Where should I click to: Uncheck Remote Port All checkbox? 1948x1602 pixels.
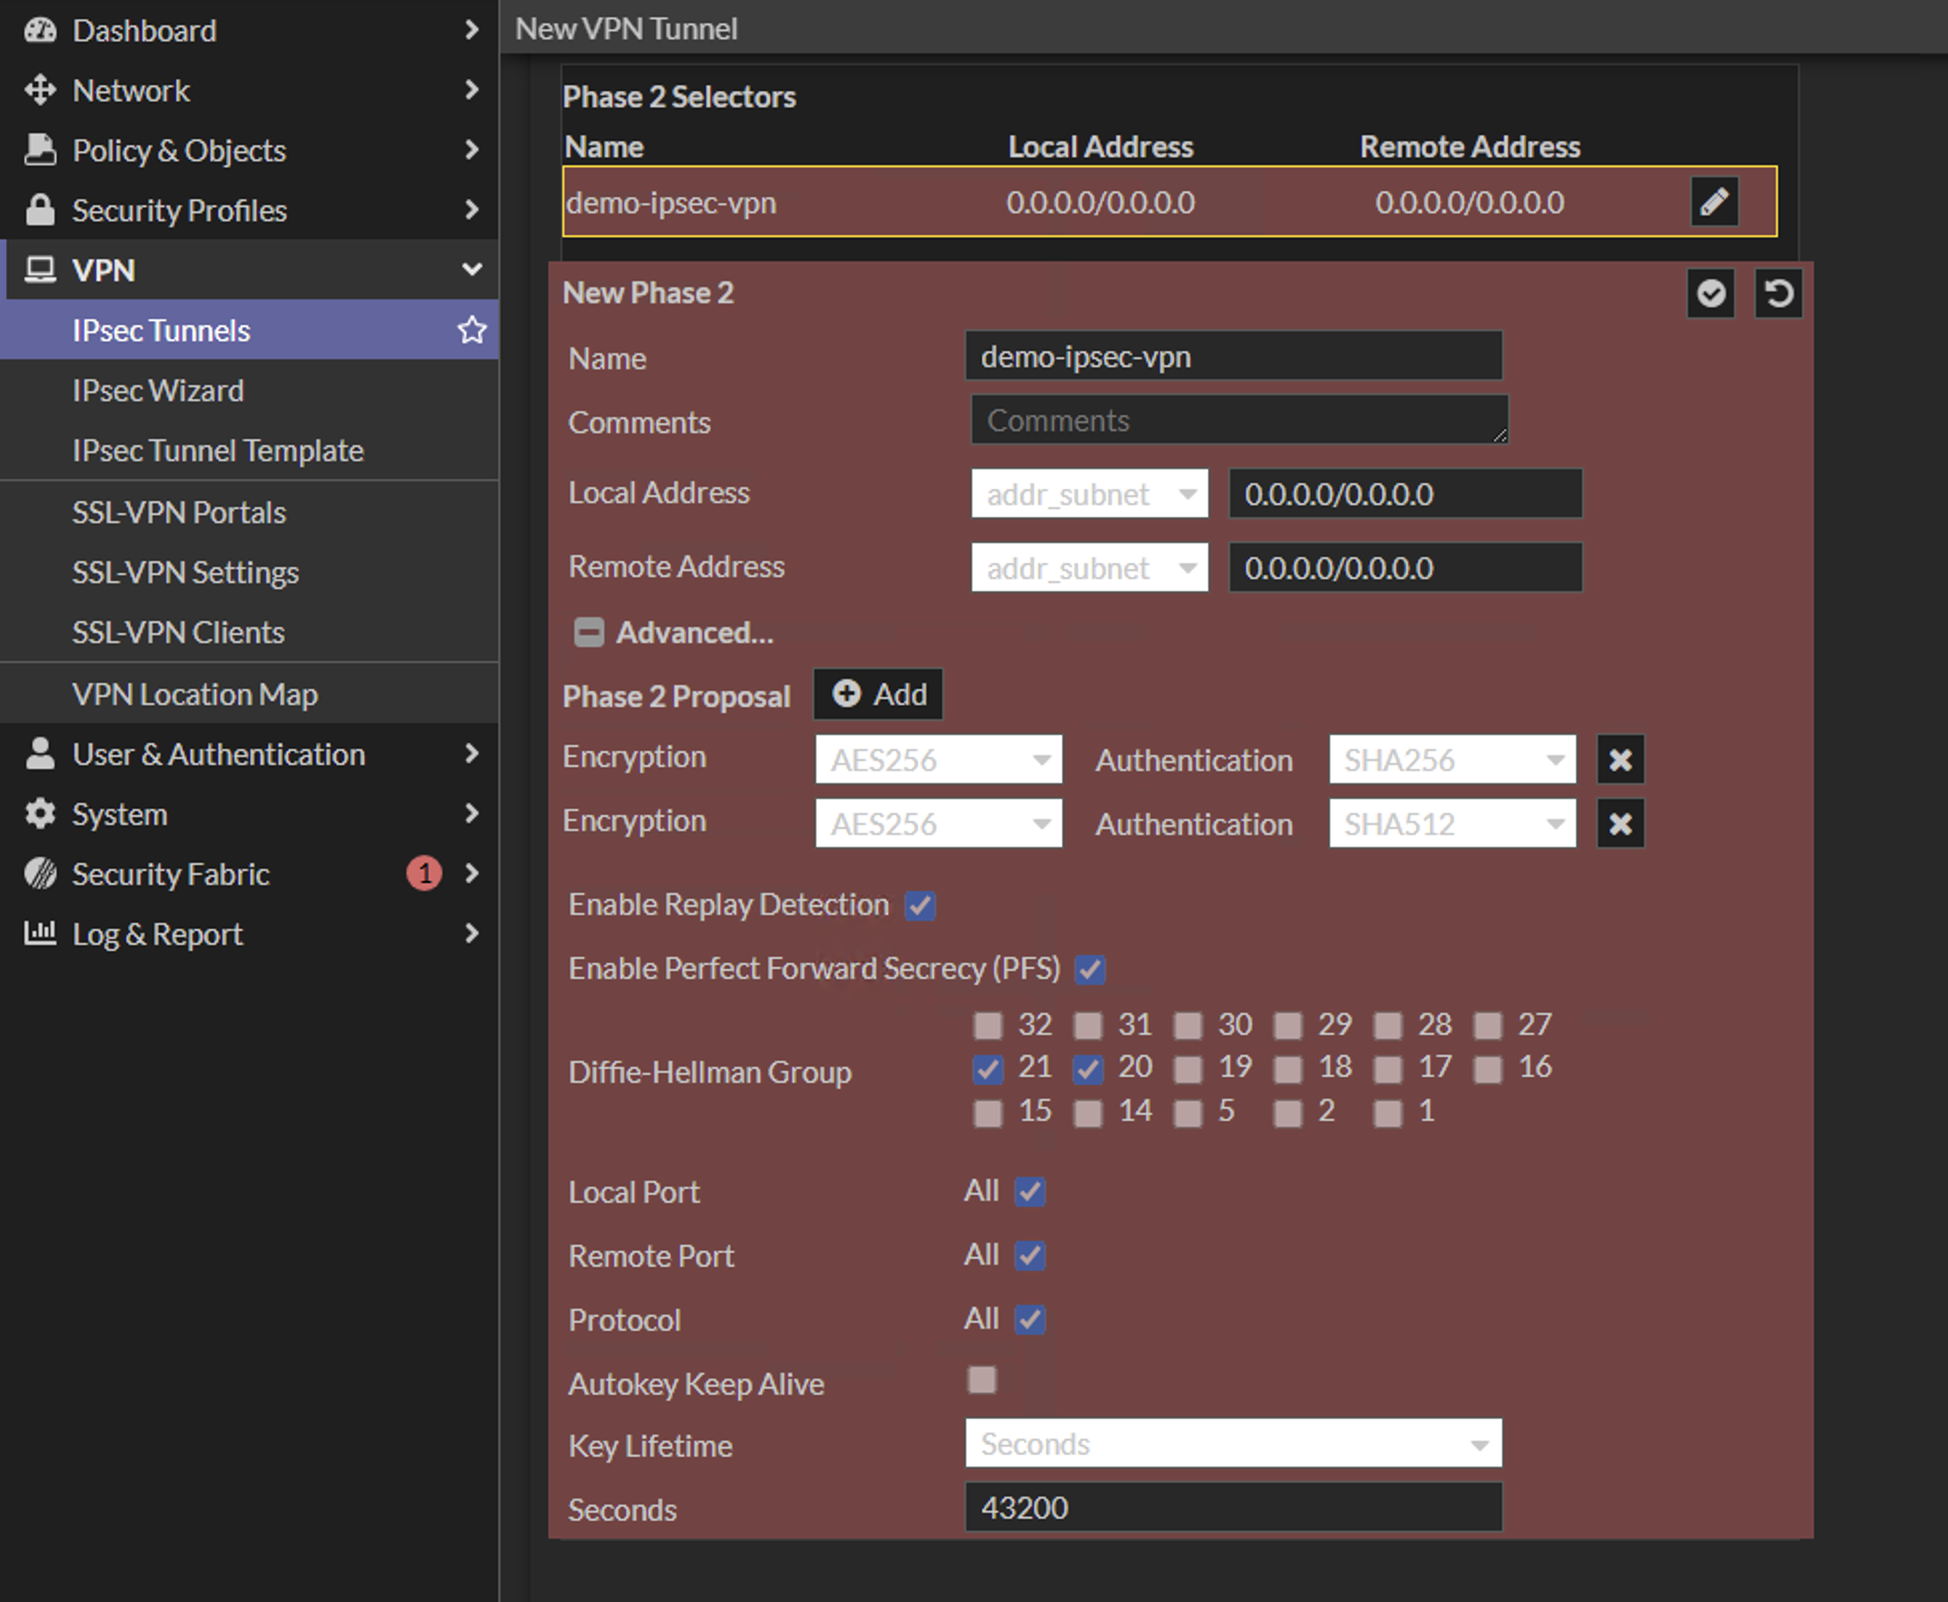pos(1030,1256)
